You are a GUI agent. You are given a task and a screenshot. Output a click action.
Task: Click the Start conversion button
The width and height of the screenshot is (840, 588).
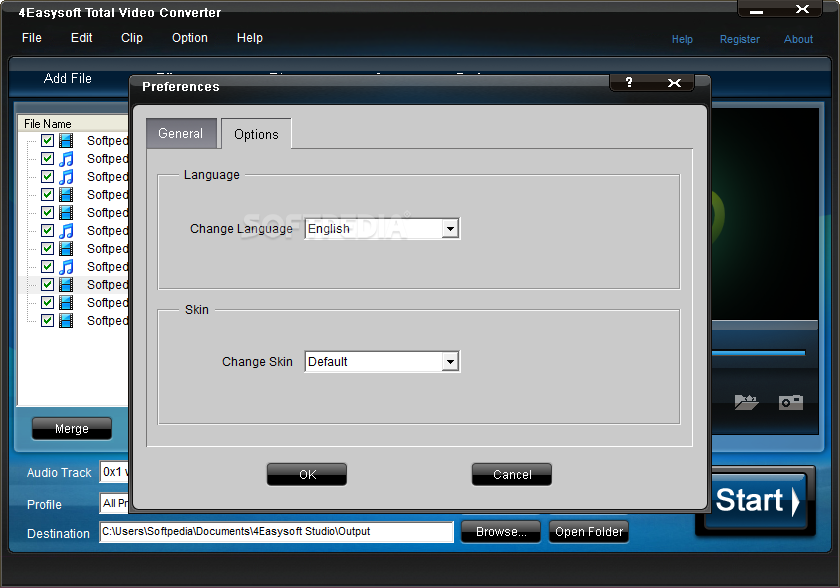point(756,501)
